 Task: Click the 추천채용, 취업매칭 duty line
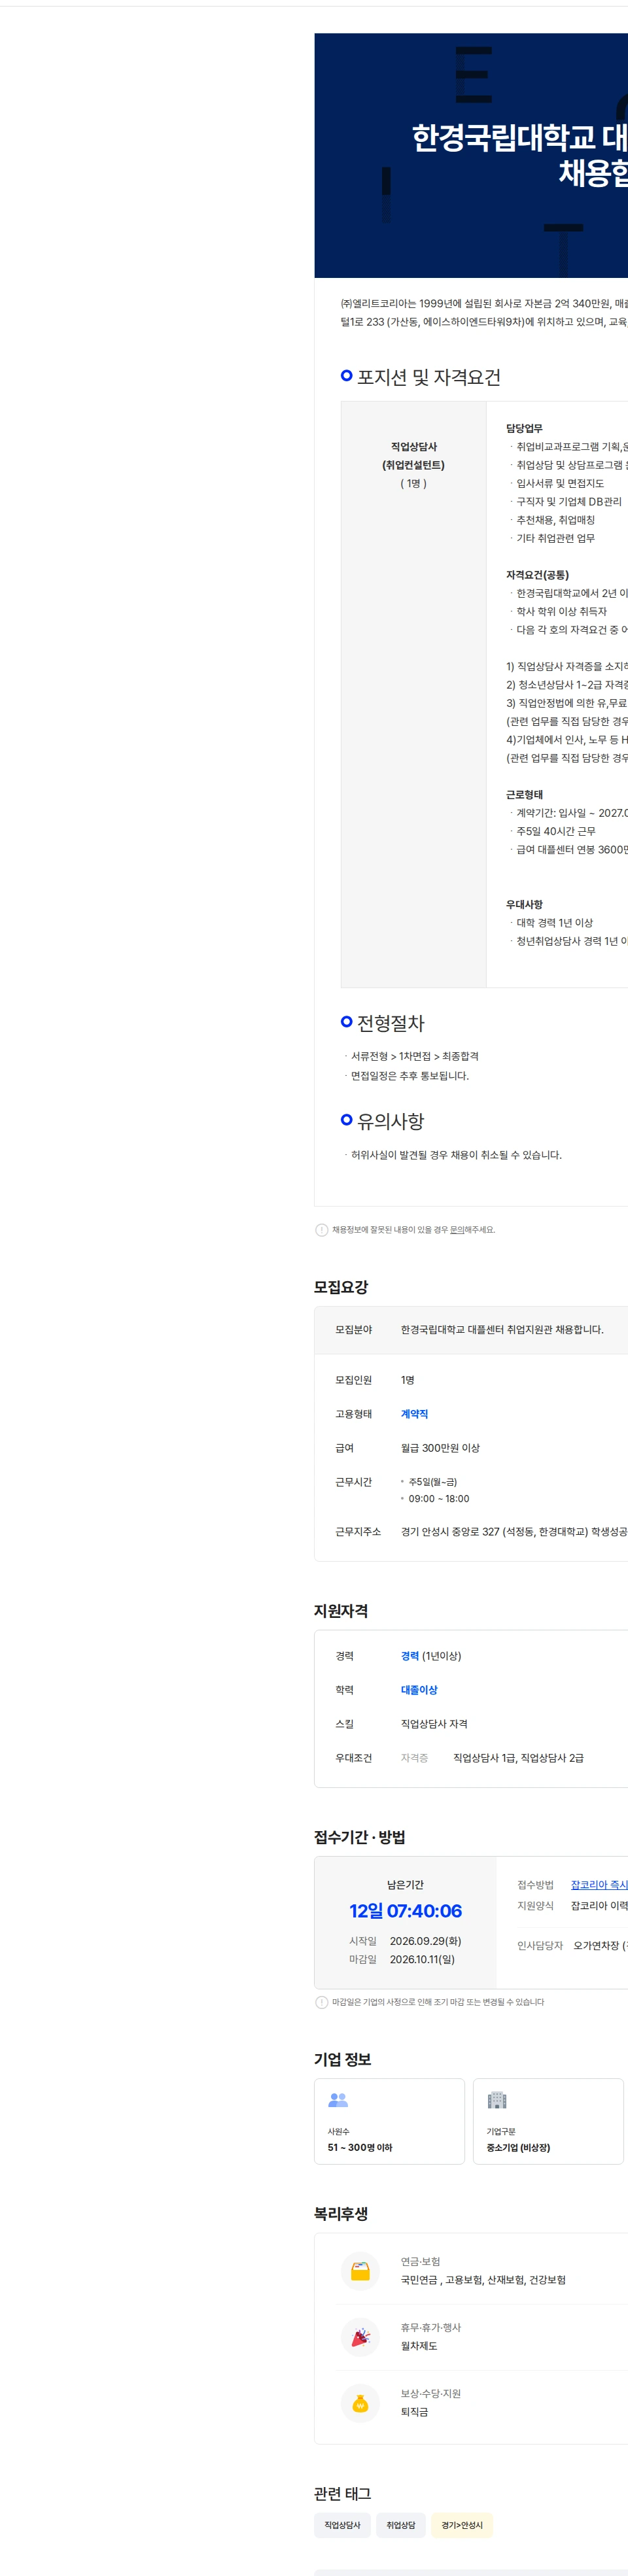(x=555, y=520)
